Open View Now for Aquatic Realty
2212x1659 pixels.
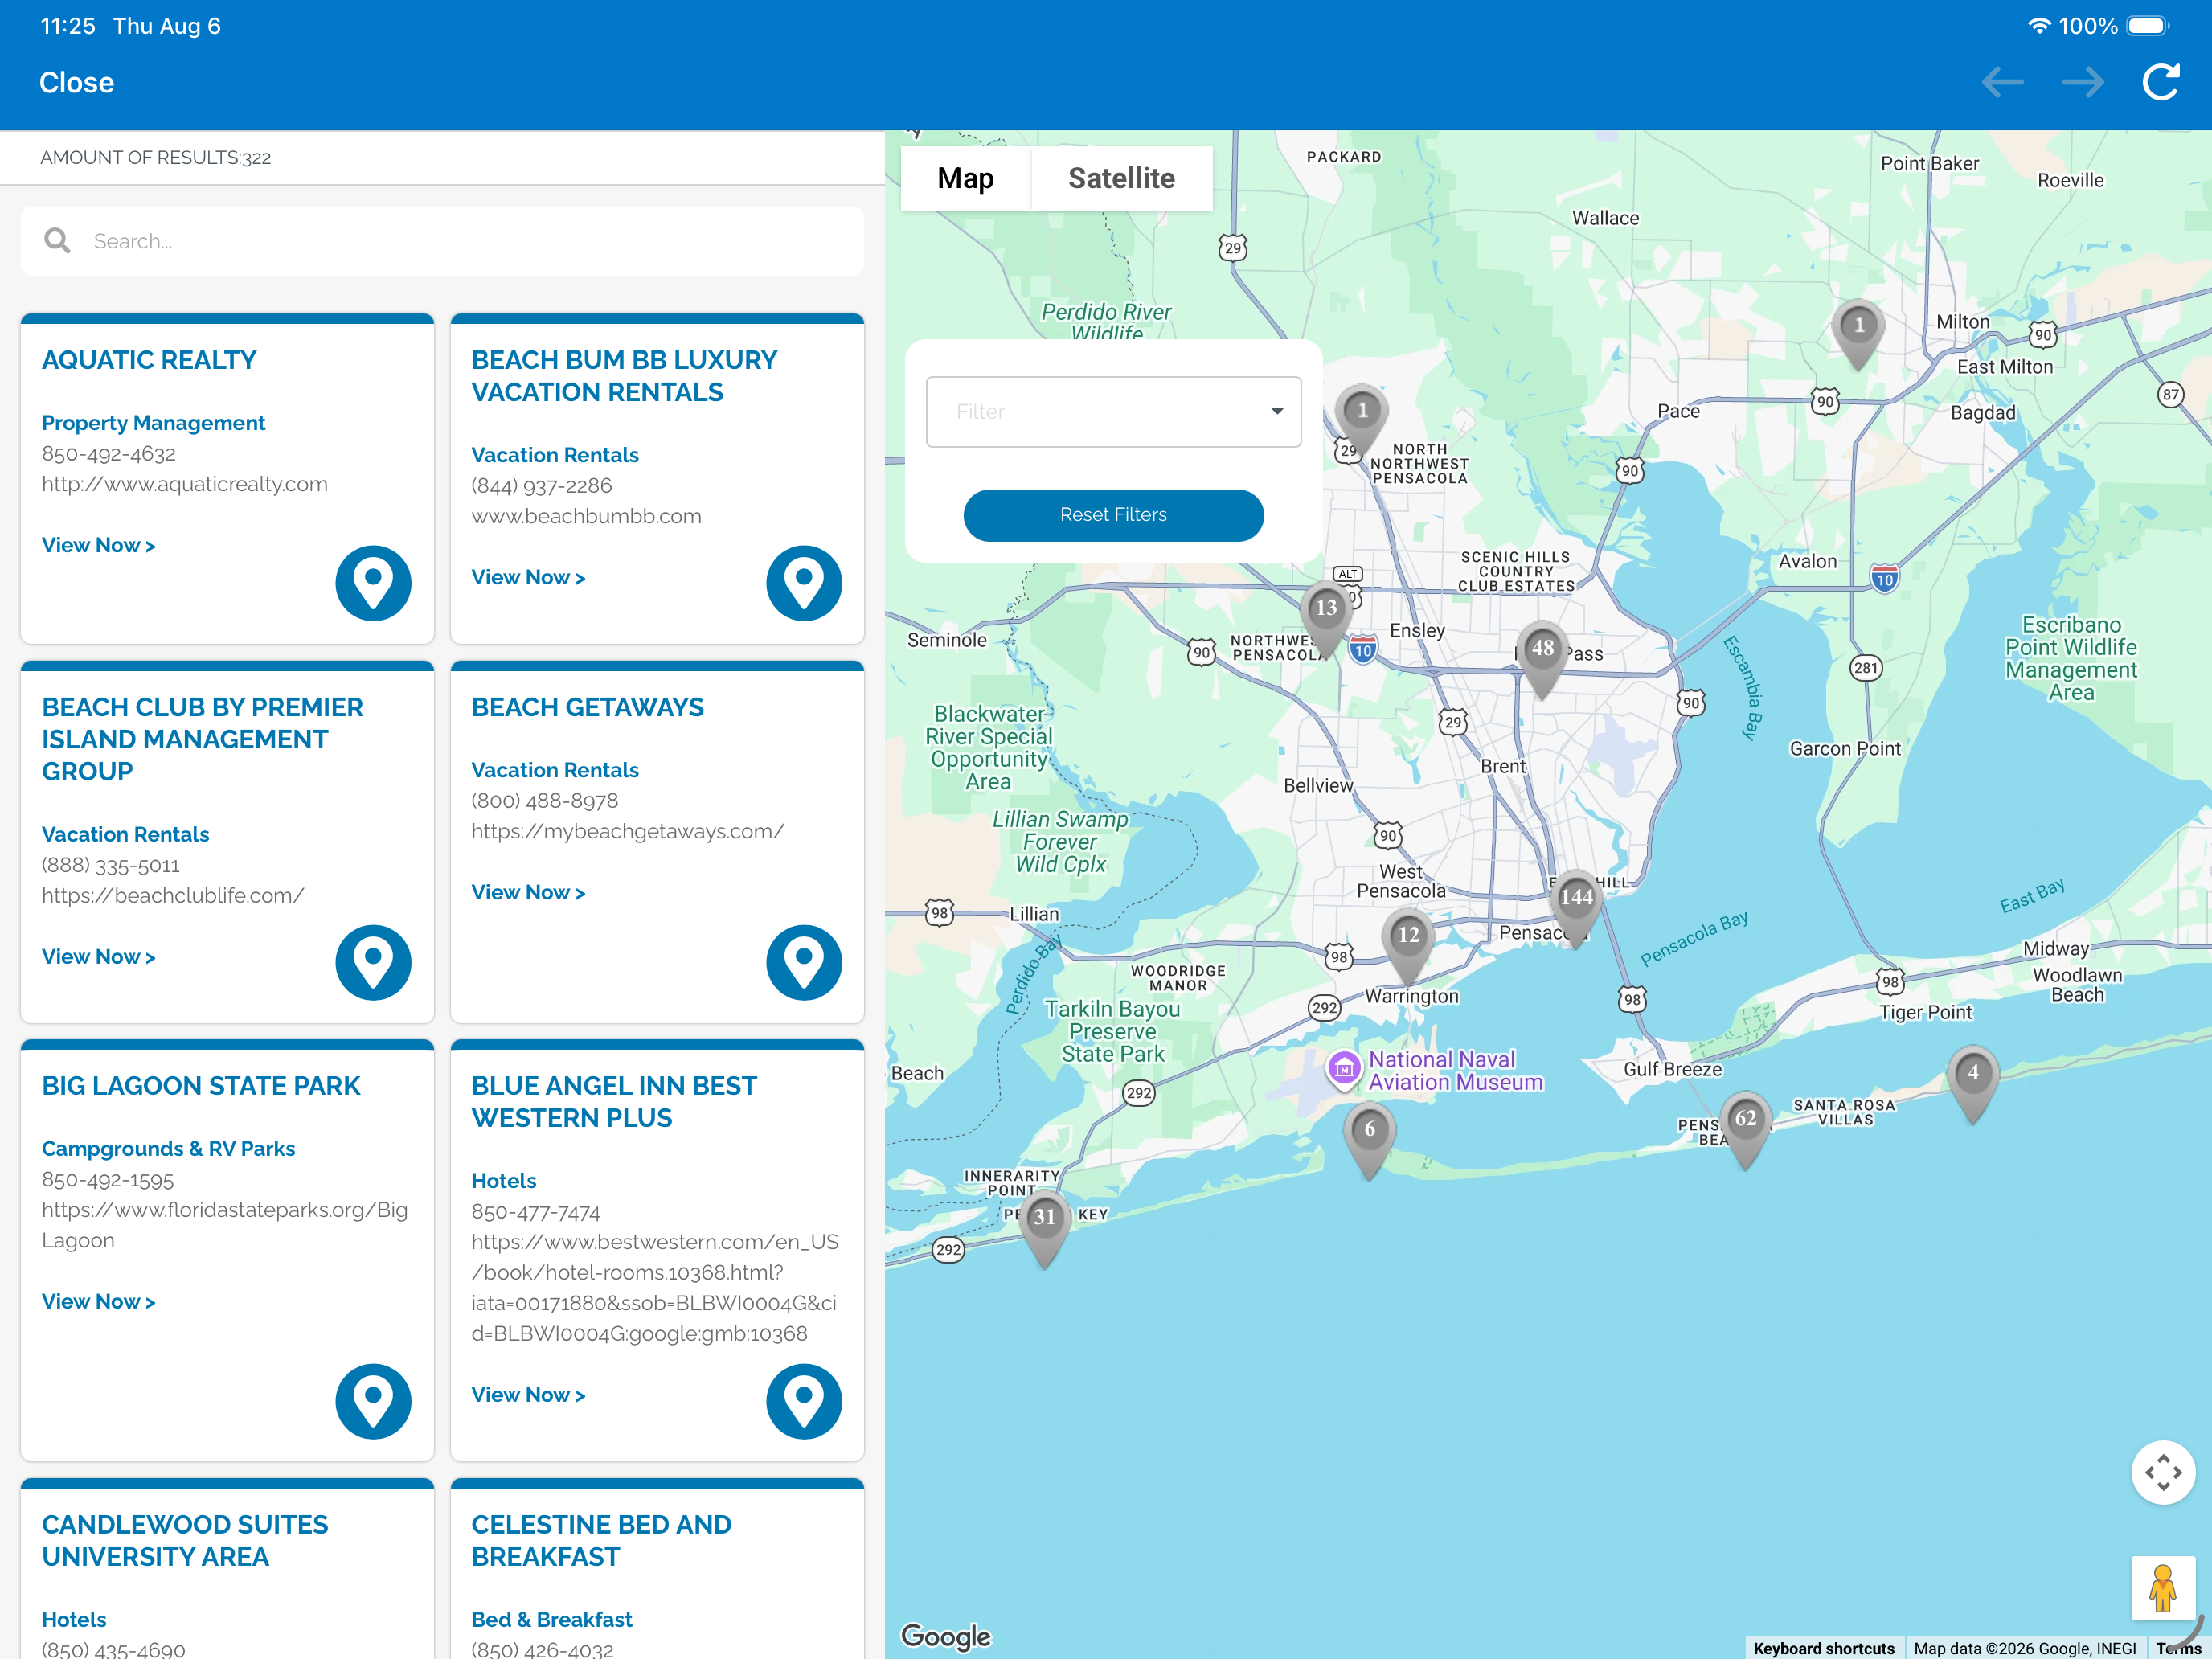tap(98, 545)
